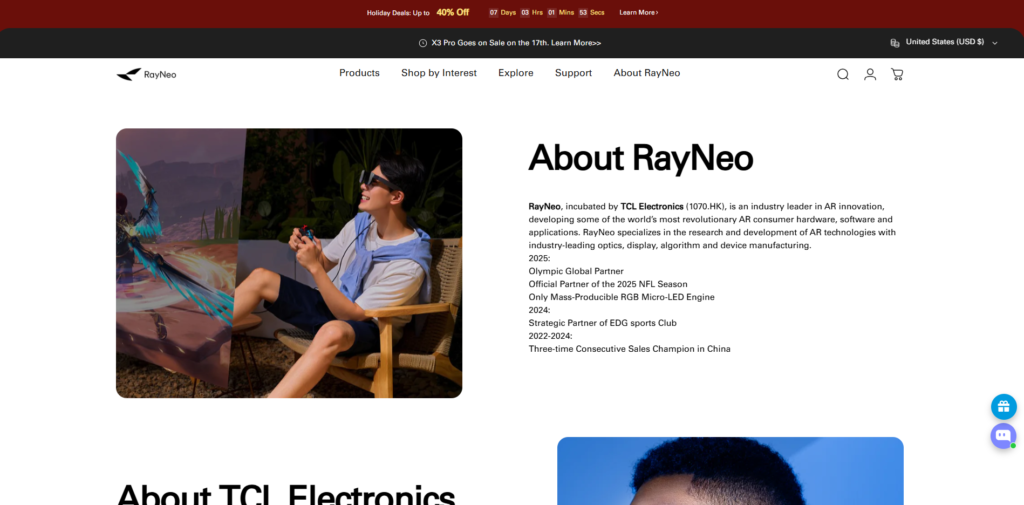
Task: Click the TCL Electronics bold text
Action: click(652, 206)
